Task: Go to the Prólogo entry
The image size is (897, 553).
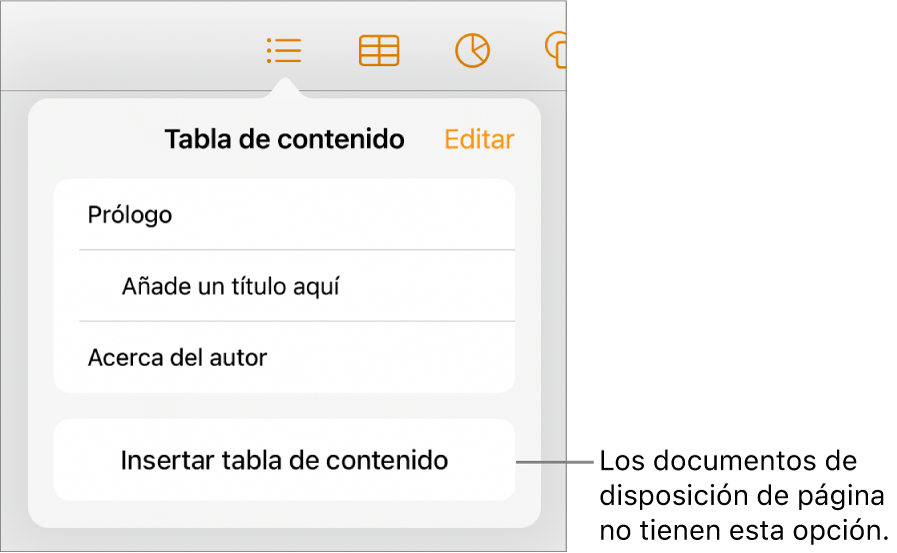Action: point(284,214)
